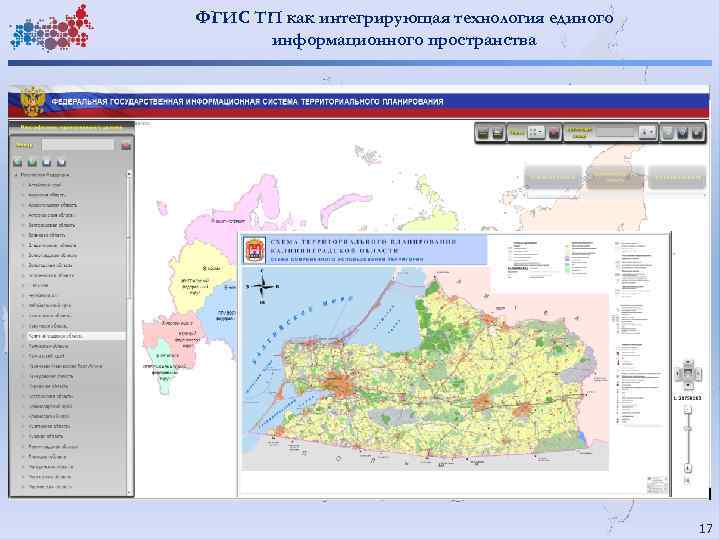
Task: Click the compass rose on Kaliningrad map
Action: tap(262, 287)
